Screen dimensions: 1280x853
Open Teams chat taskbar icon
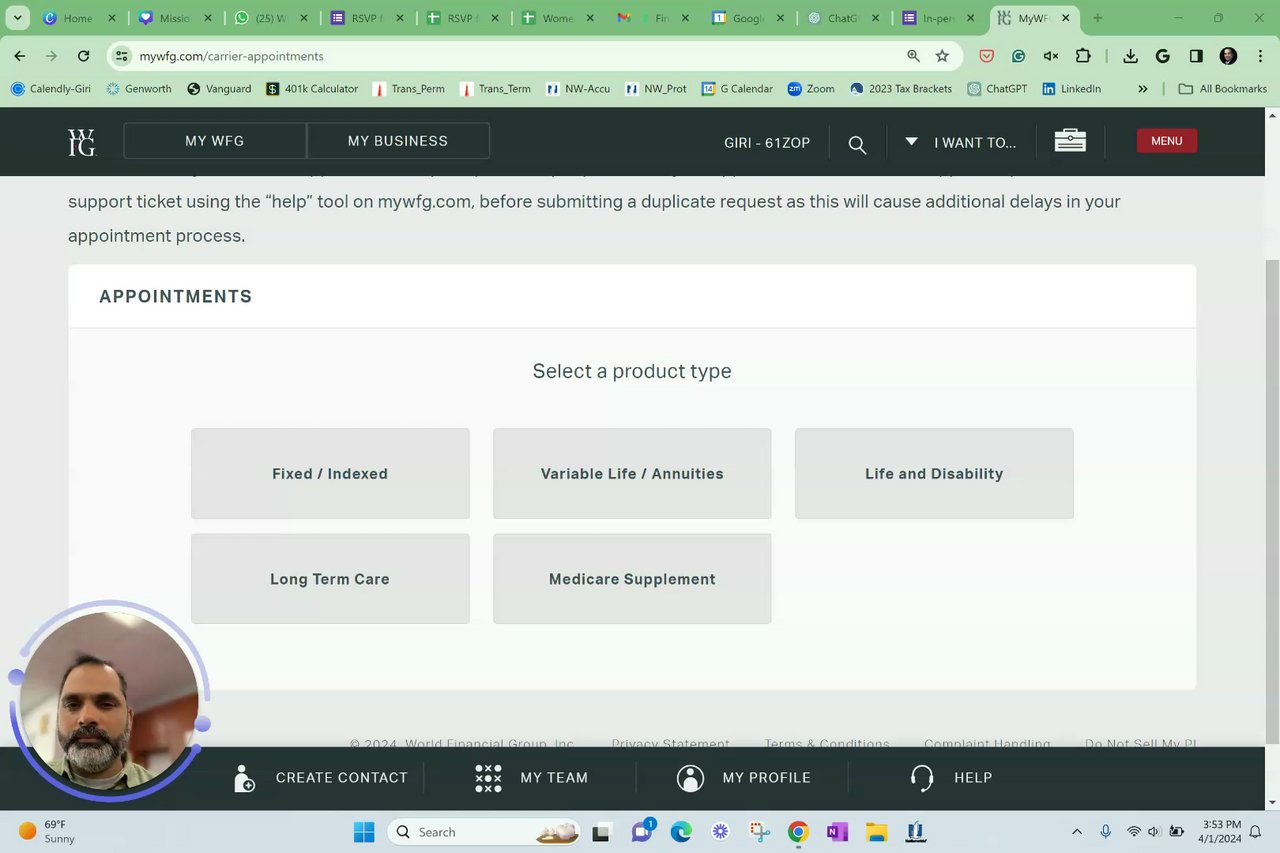pos(642,831)
